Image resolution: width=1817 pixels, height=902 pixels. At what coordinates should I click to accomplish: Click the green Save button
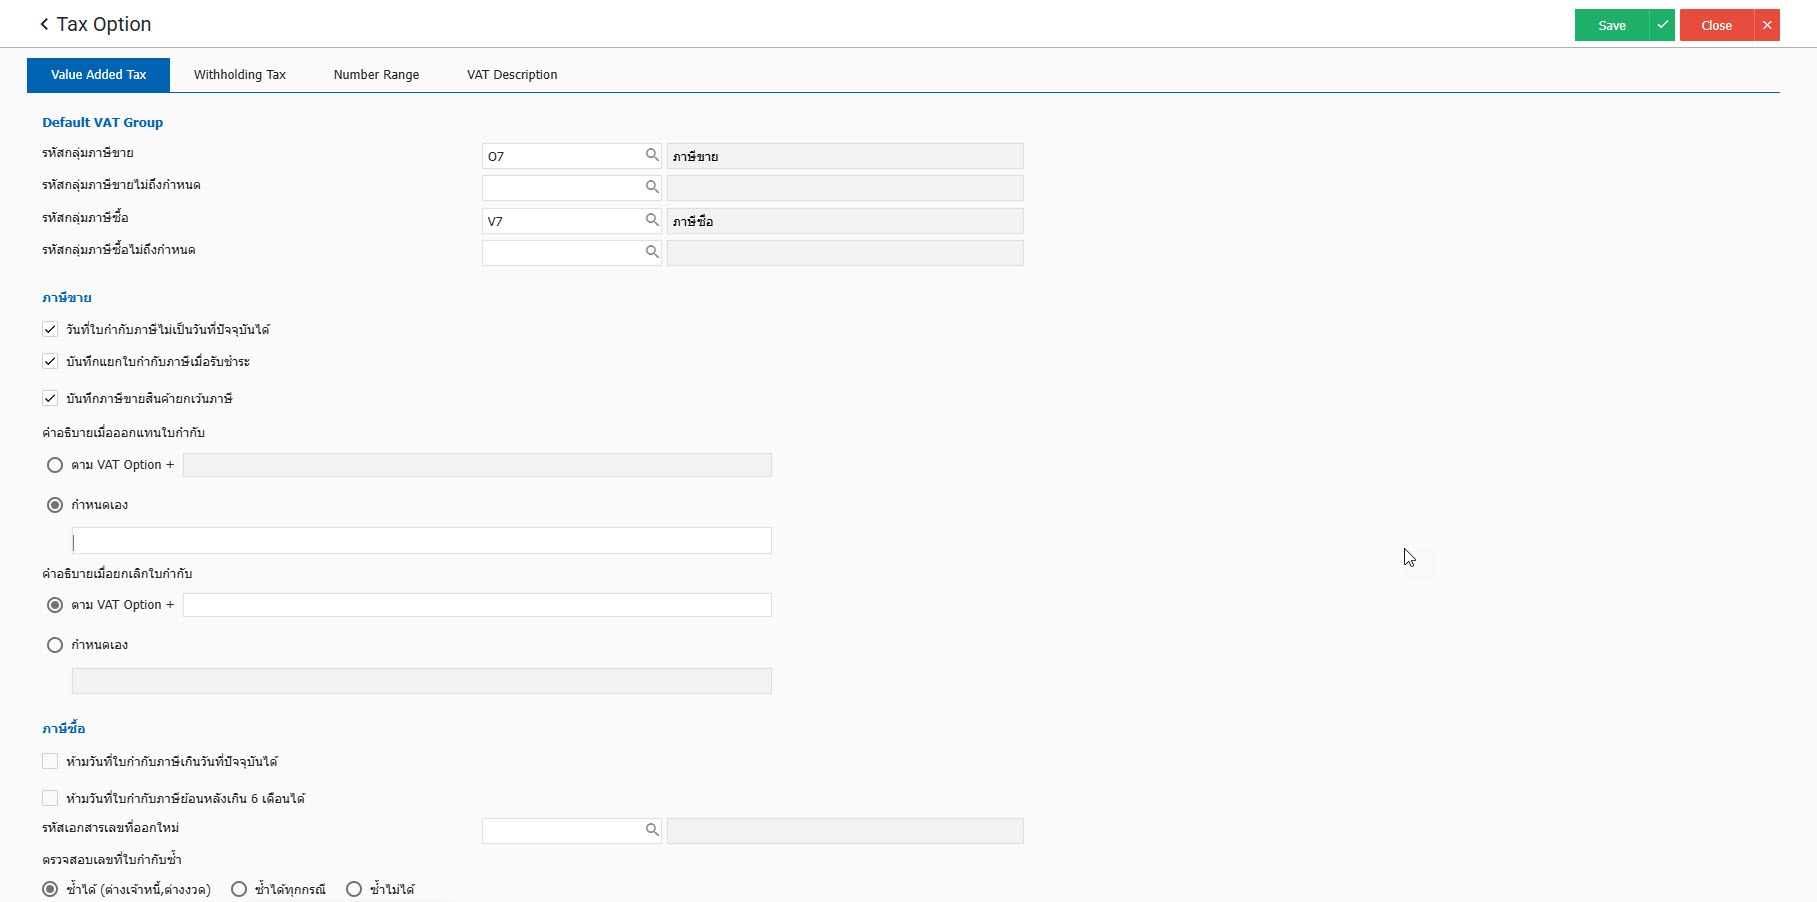tap(1611, 25)
